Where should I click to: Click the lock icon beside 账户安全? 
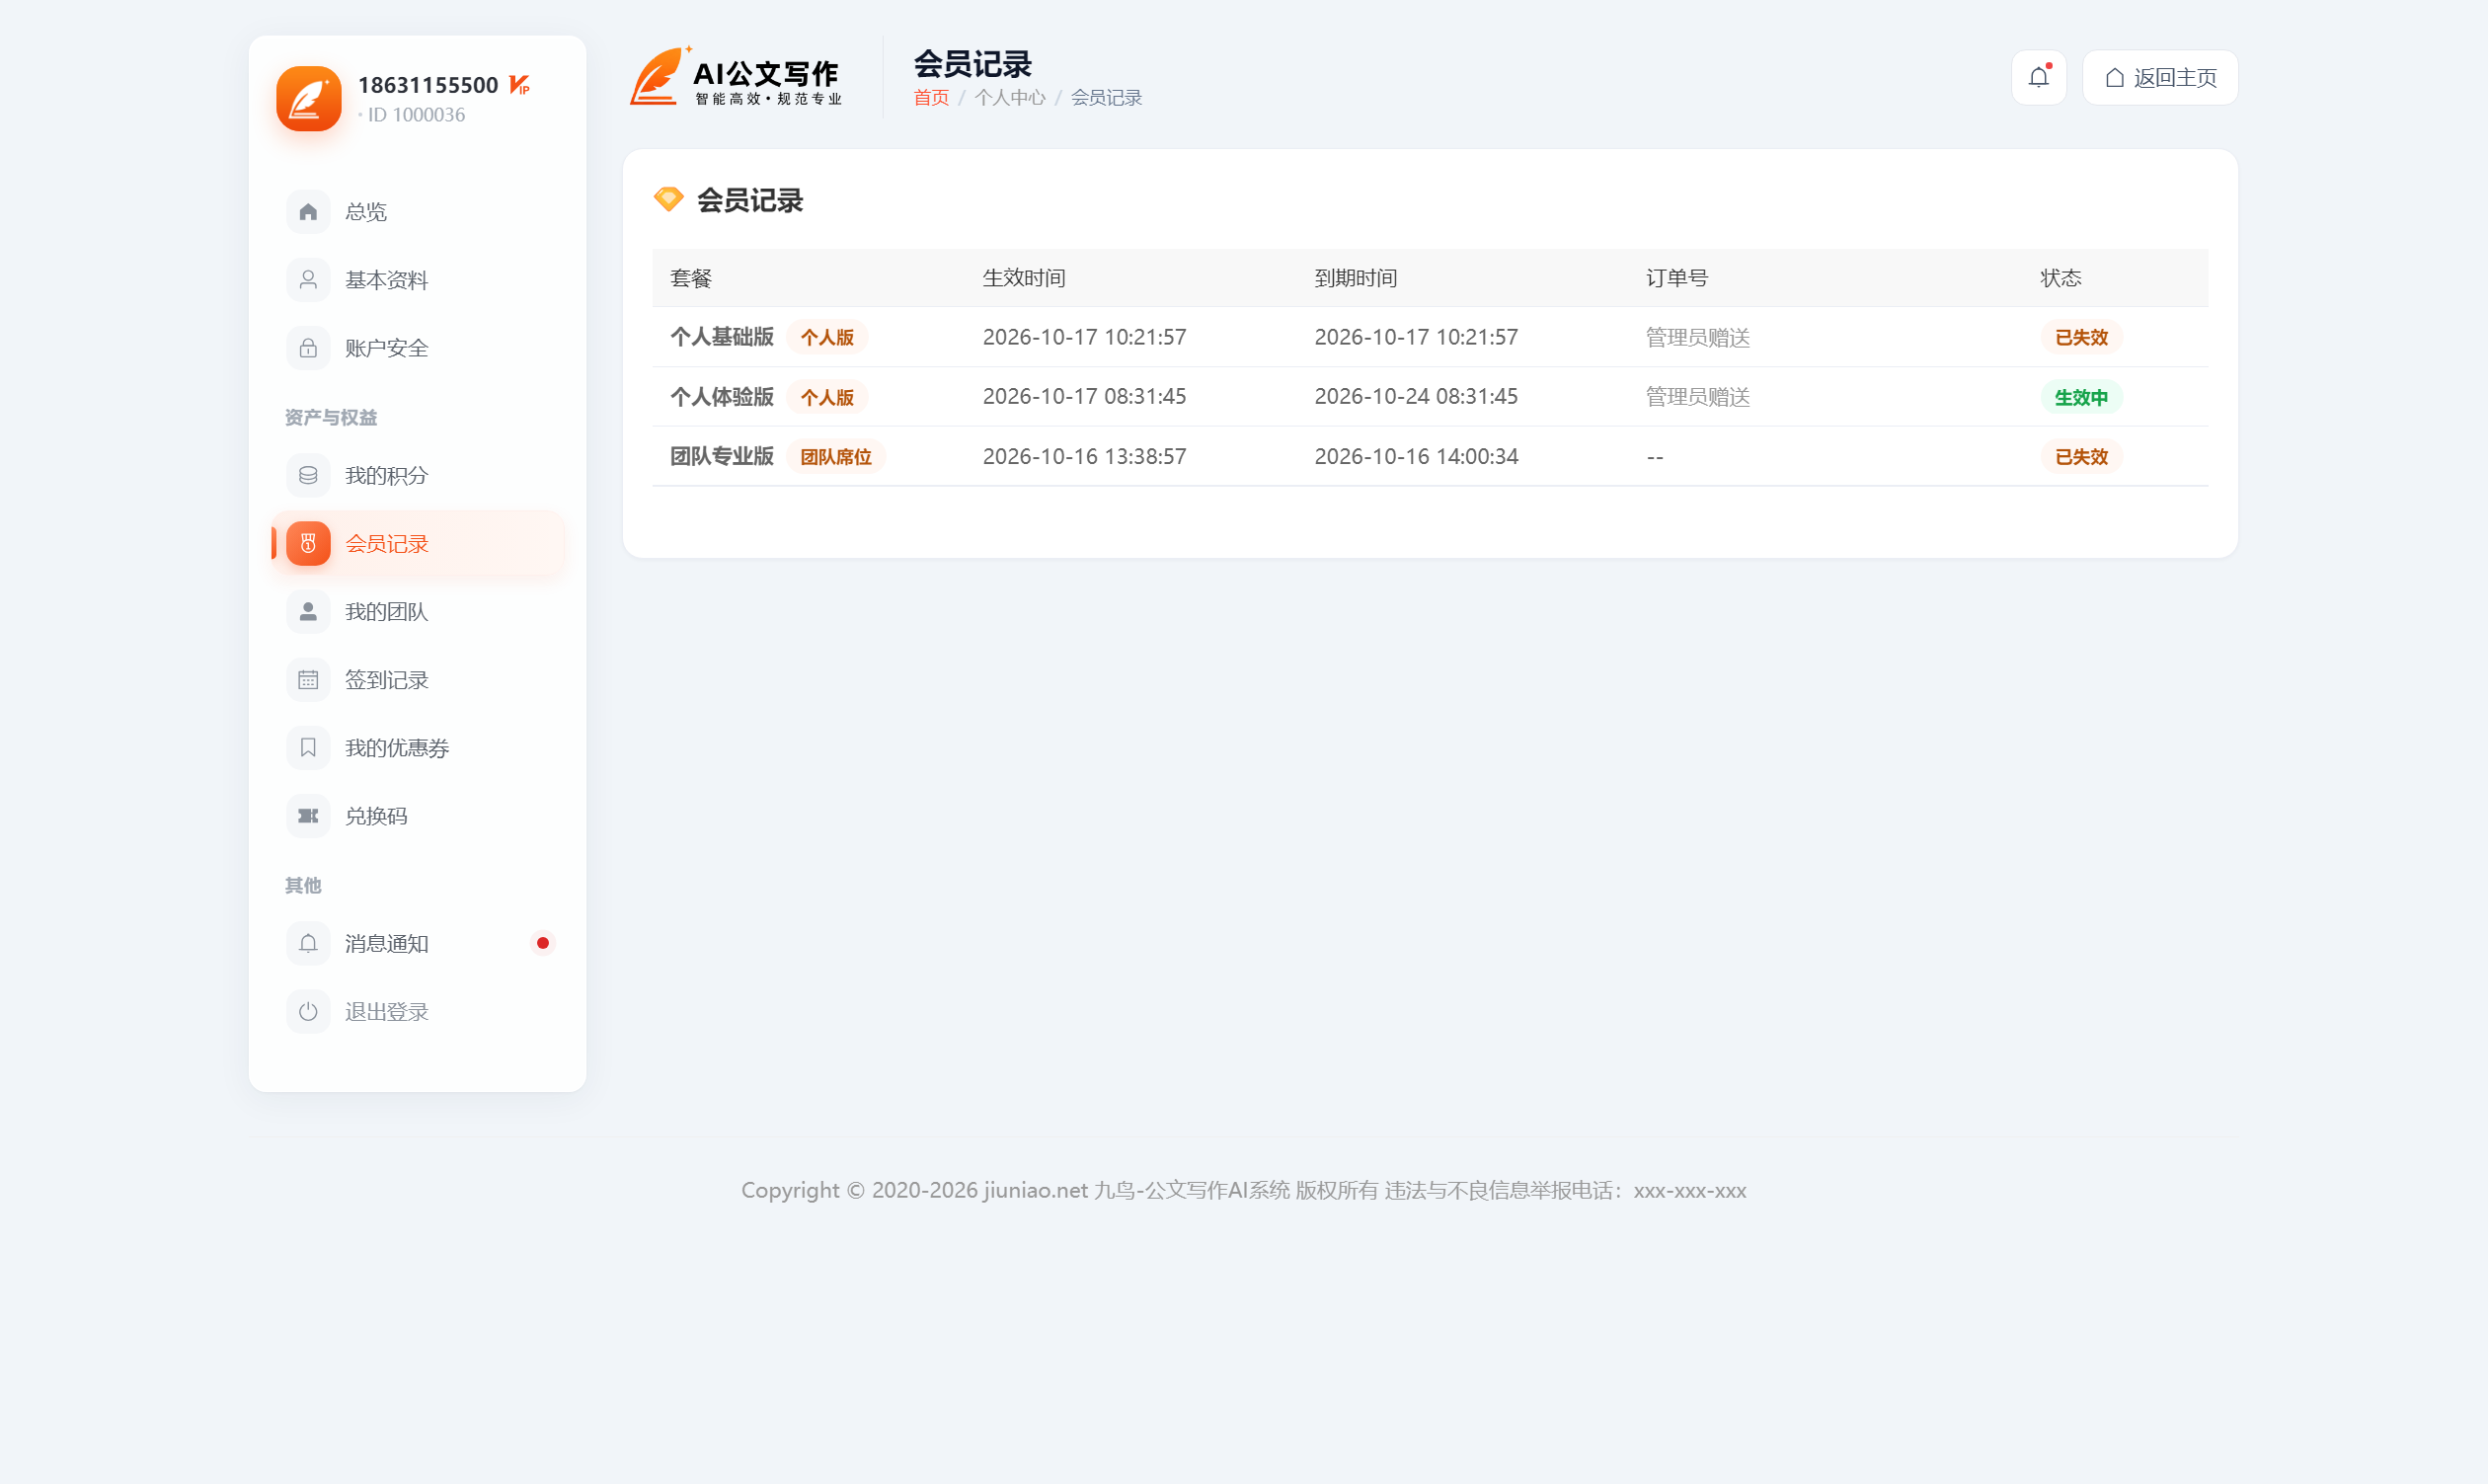pos(308,348)
